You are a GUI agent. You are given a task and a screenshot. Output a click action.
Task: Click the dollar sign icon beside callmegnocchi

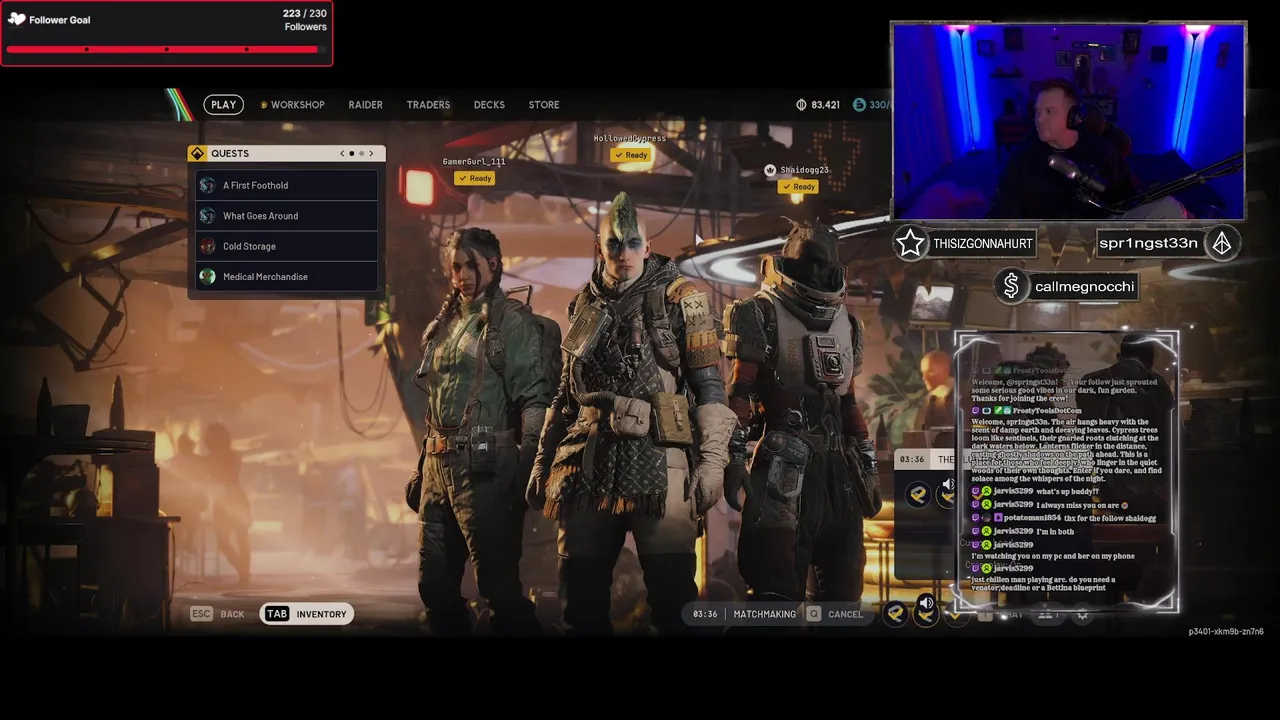1011,286
